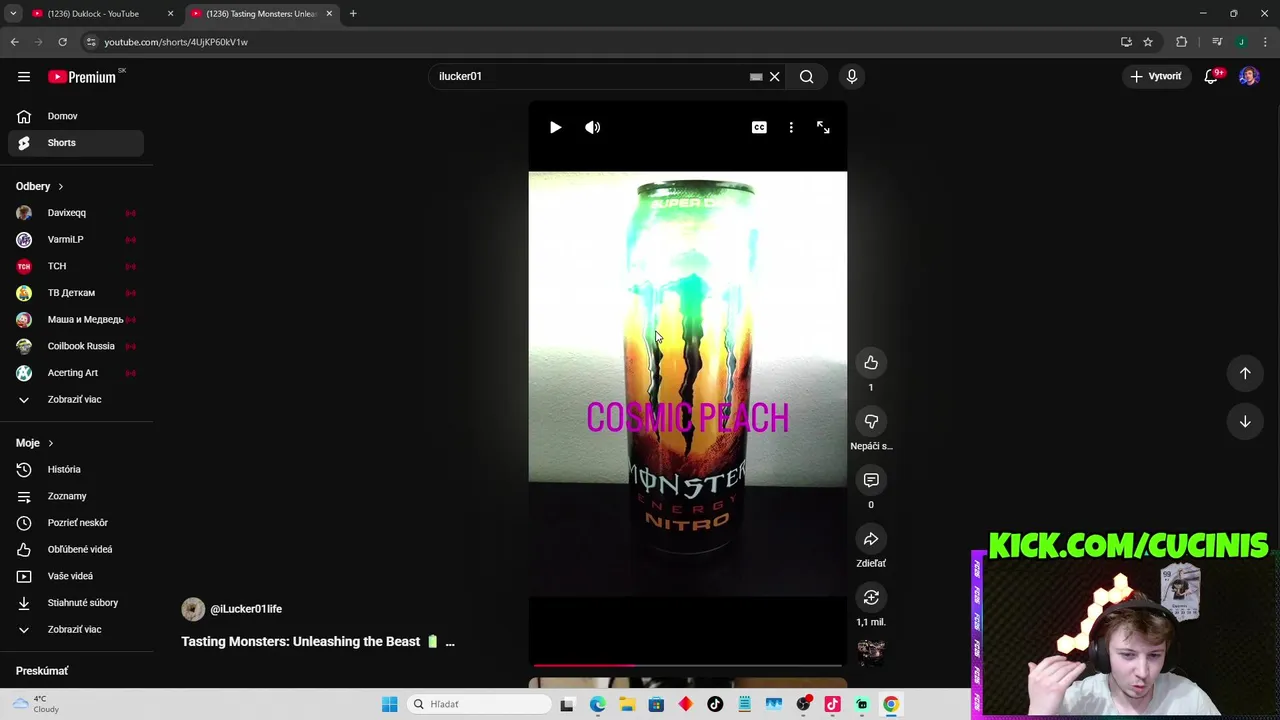This screenshot has height=720, width=1280.
Task: Expand Zobraziť viac under subscriptions
Action: [x=76, y=400]
